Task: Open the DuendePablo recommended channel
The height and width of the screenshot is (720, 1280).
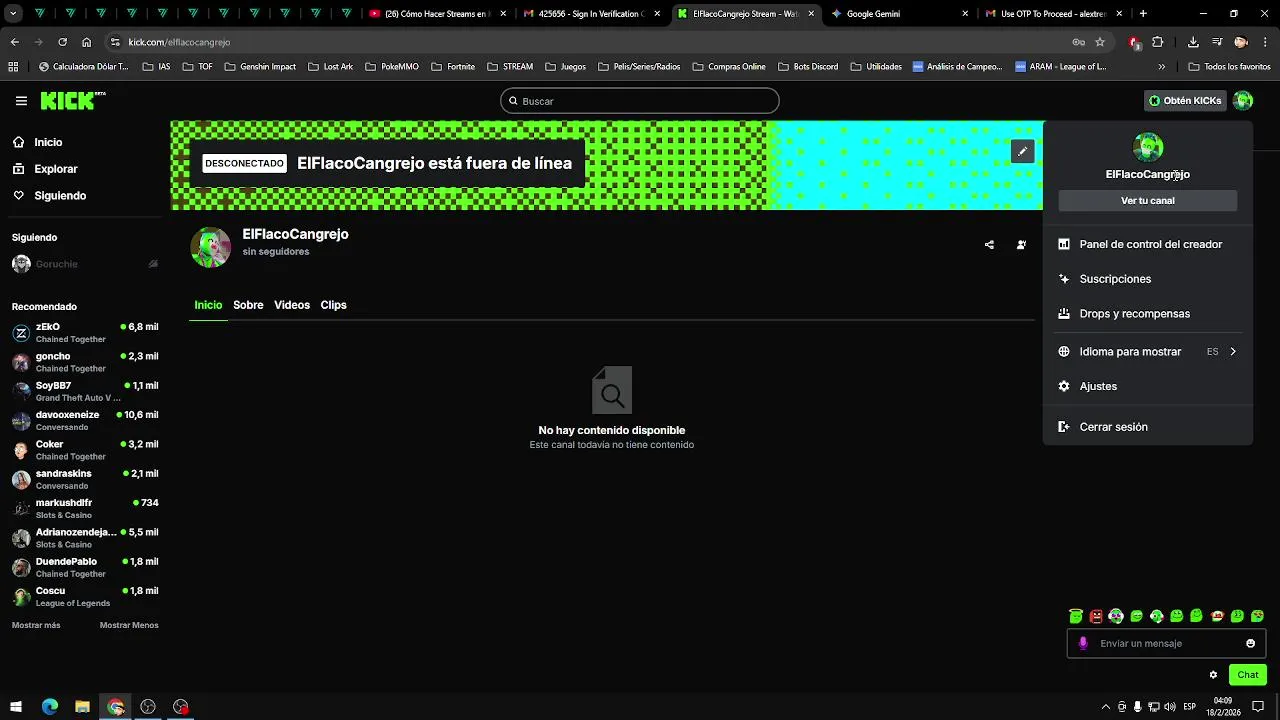Action: coord(85,568)
